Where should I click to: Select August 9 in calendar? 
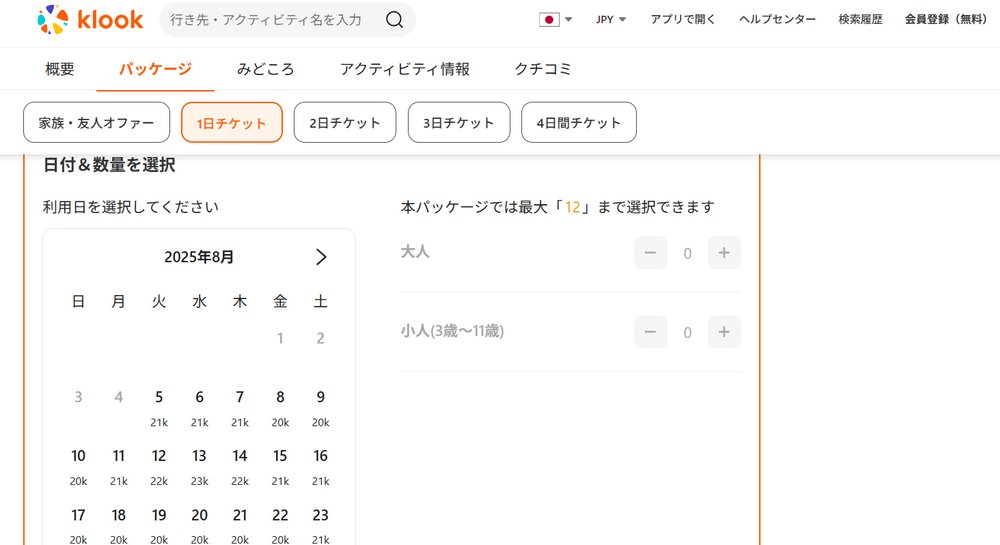tap(321, 408)
